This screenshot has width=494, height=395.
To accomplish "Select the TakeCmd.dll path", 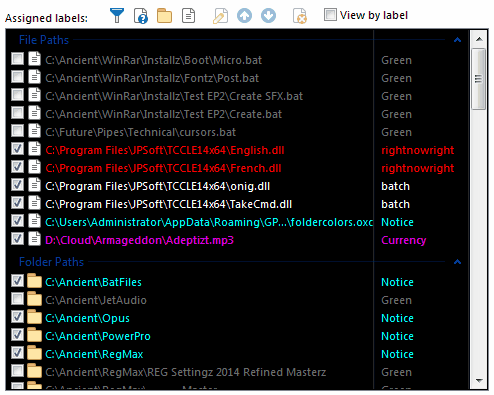I will pyautogui.click(x=169, y=204).
